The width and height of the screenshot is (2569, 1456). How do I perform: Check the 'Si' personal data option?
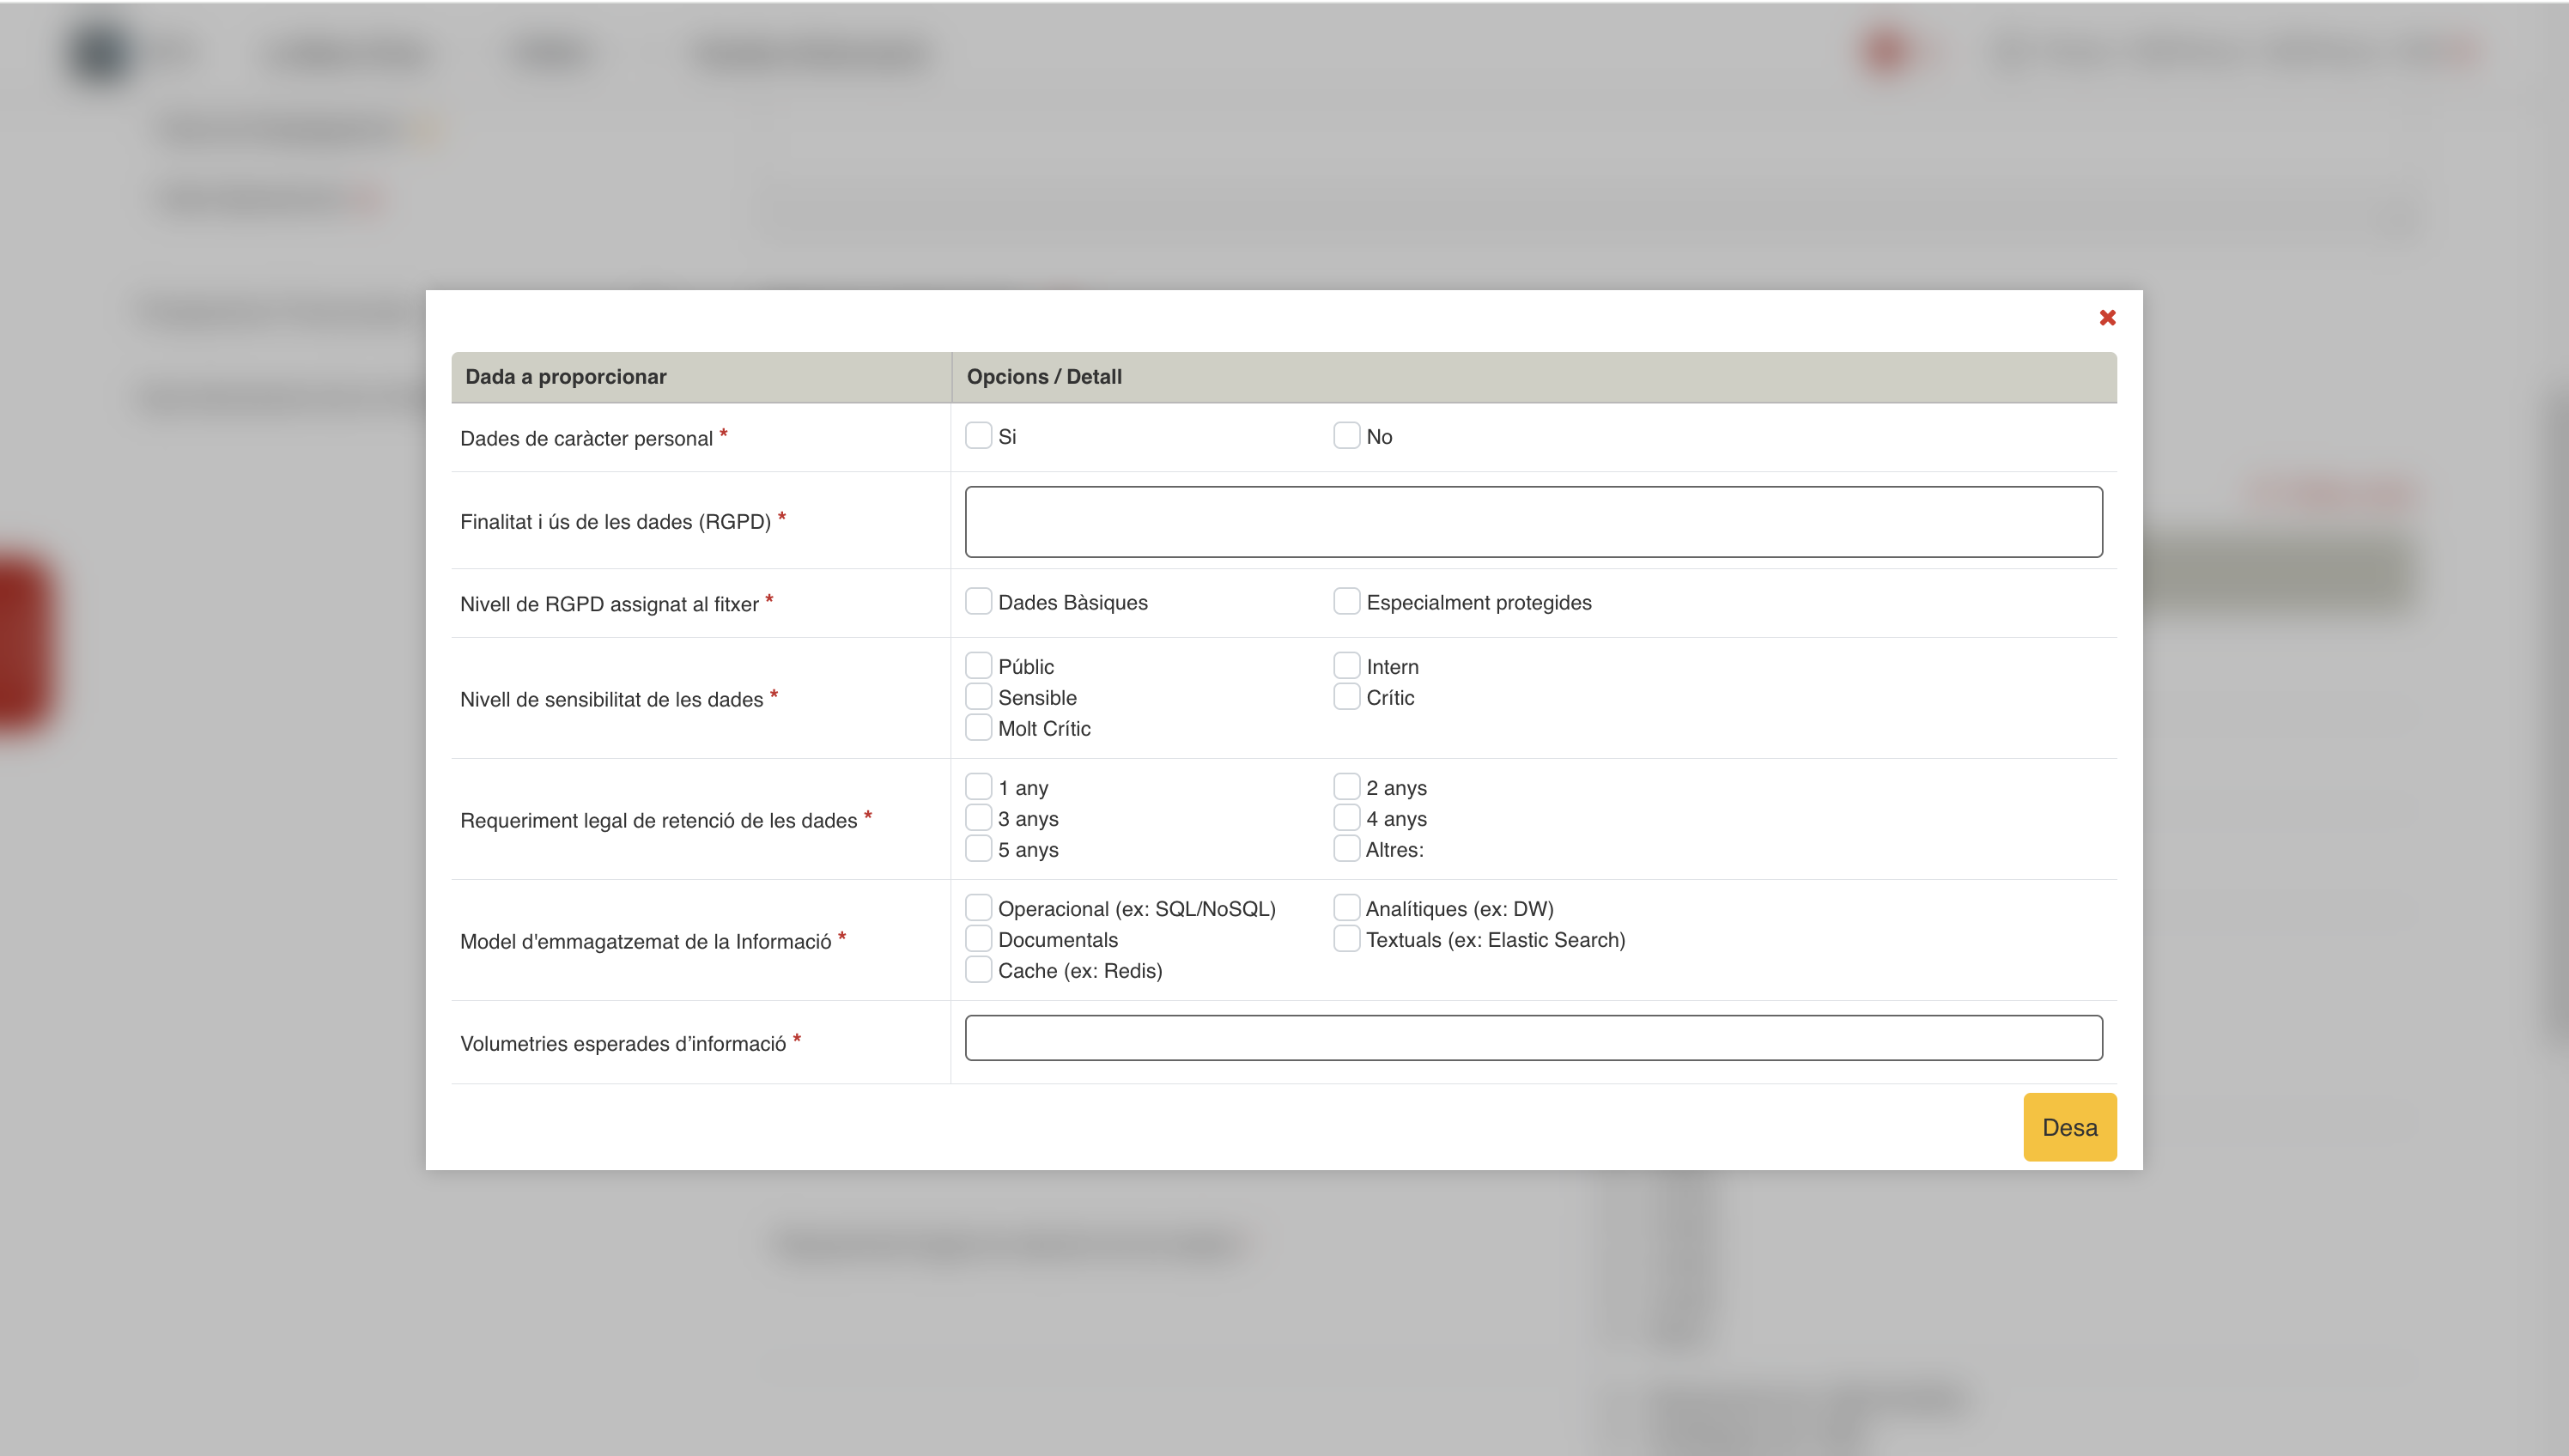click(978, 436)
